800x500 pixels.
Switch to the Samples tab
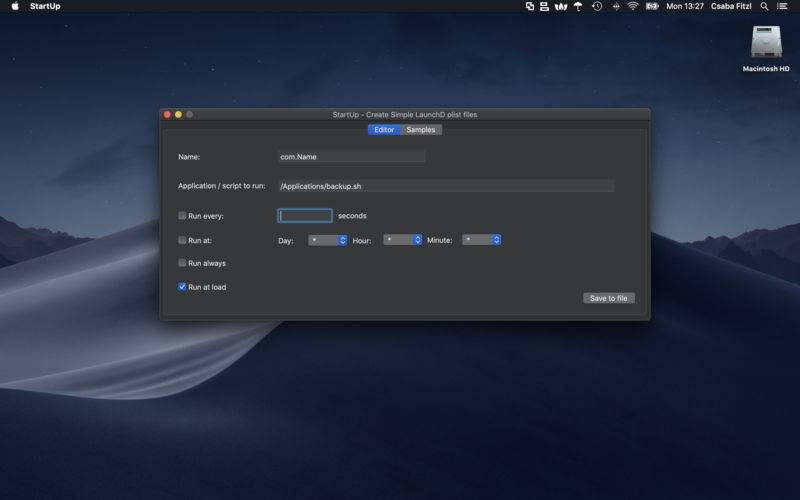tap(421, 130)
